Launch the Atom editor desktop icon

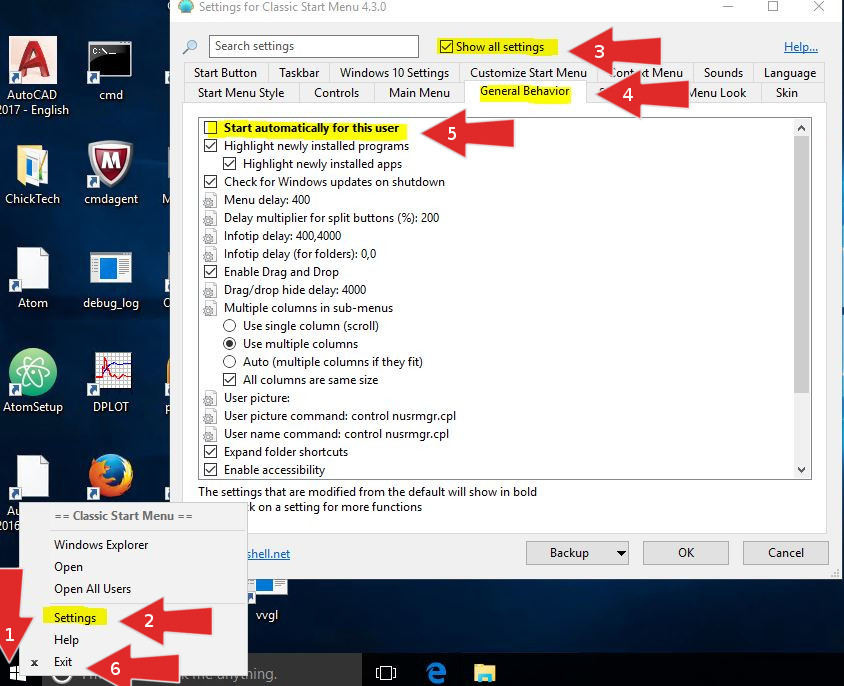(33, 268)
